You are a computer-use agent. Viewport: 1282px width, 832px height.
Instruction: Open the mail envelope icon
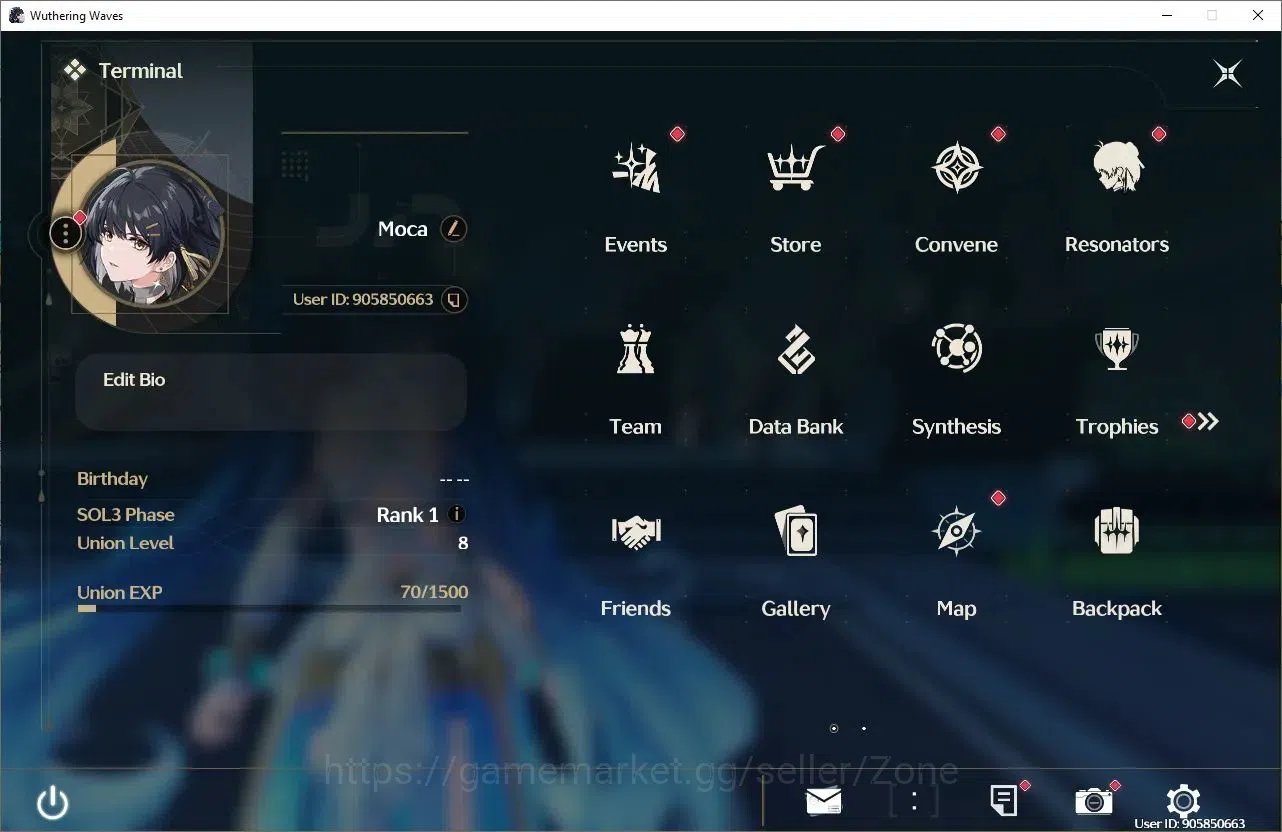[x=824, y=801]
